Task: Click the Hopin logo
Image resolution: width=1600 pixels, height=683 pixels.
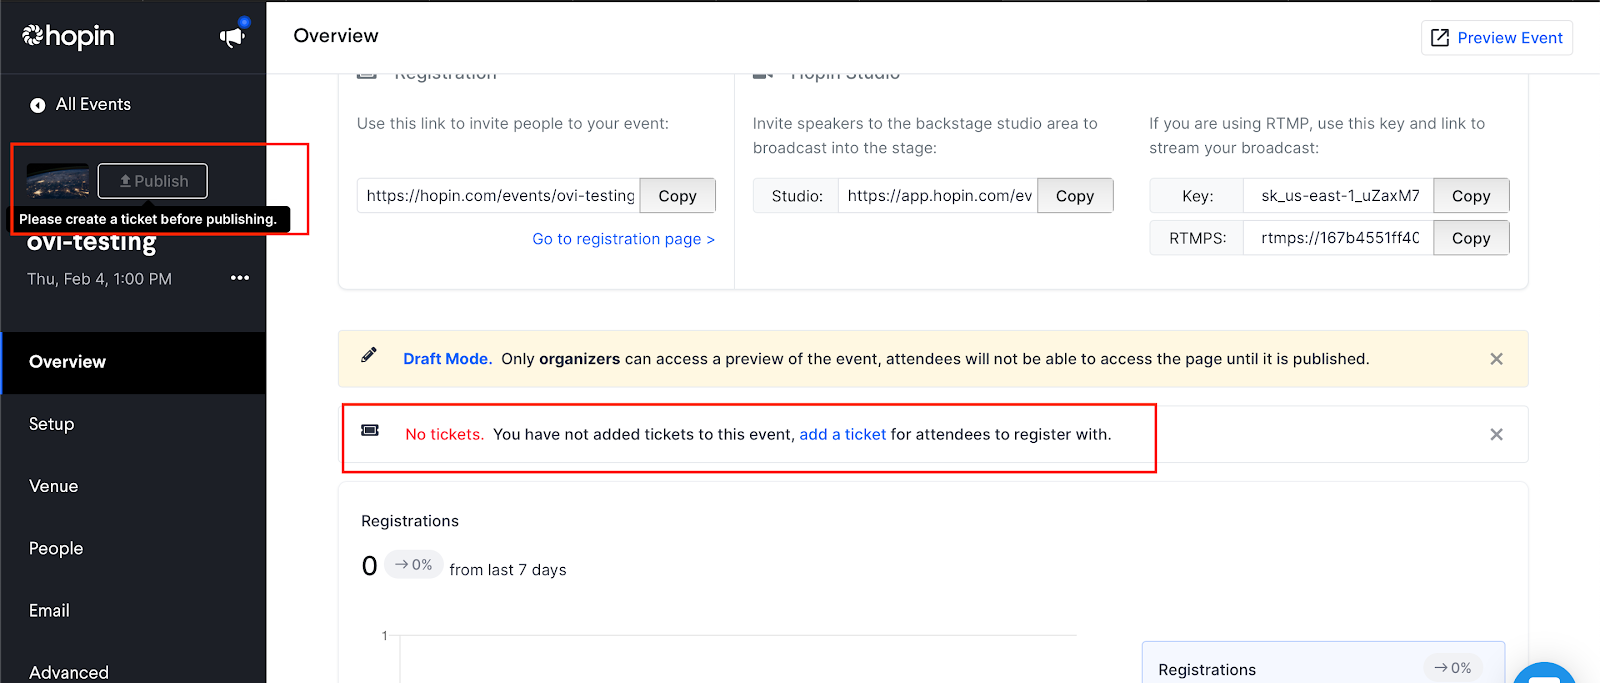Action: point(68,37)
